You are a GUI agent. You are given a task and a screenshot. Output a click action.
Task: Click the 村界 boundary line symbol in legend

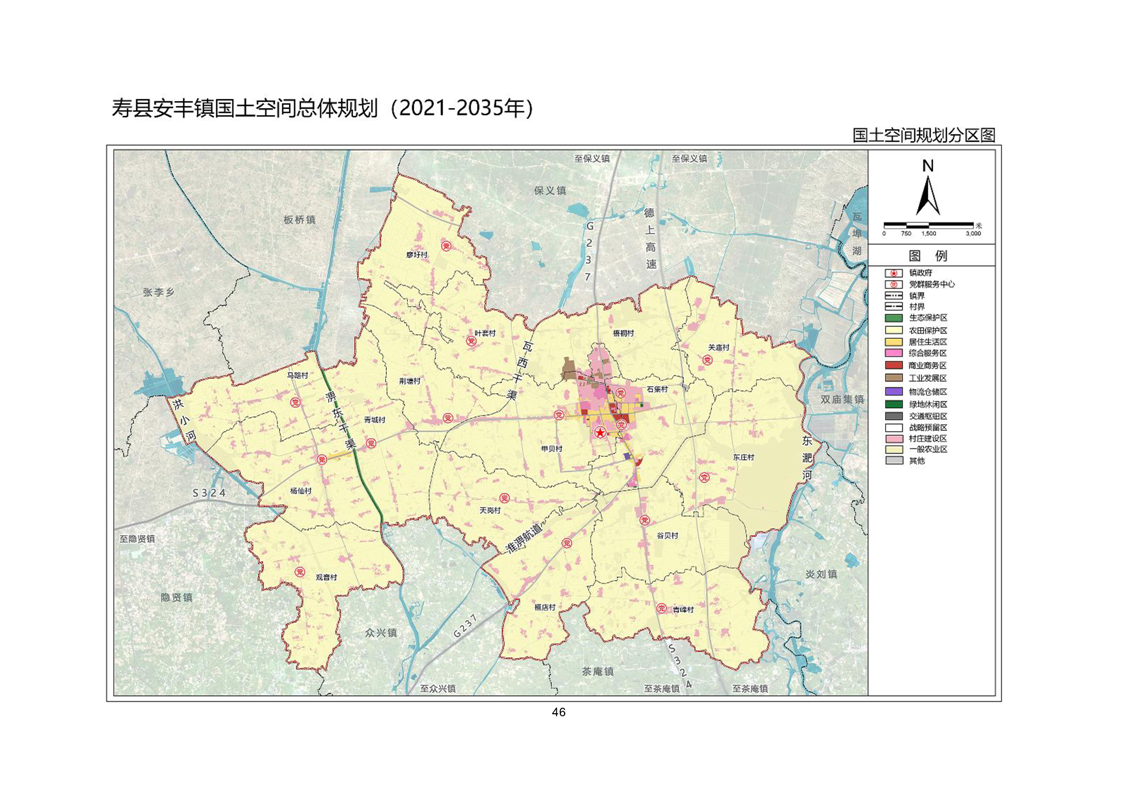[x=893, y=306]
